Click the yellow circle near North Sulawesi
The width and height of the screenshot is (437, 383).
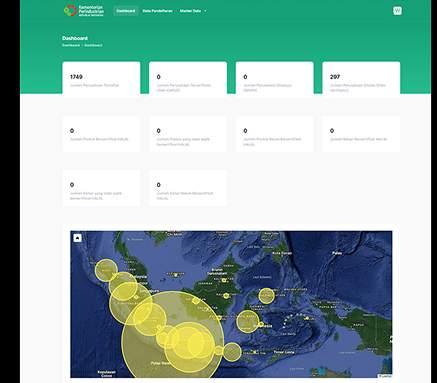[x=267, y=296]
